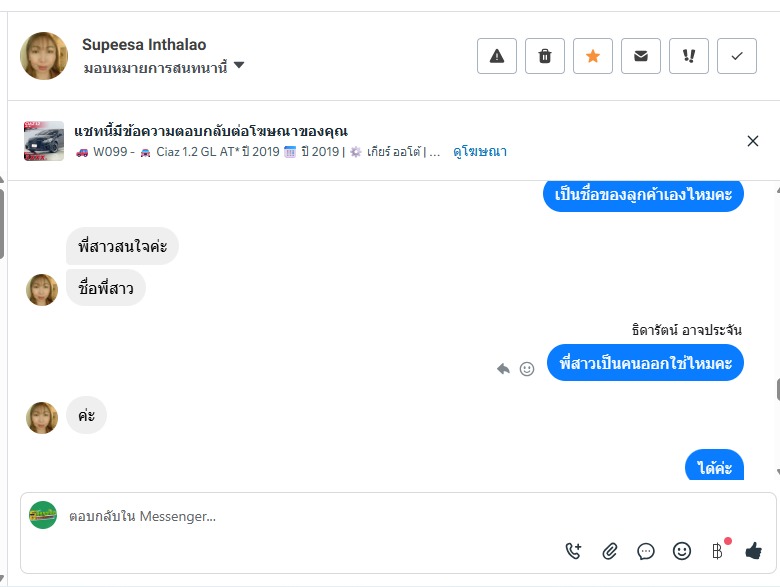This screenshot has width=780, height=587.
Task: Open the car ad thumbnail image
Action: [x=44, y=141]
